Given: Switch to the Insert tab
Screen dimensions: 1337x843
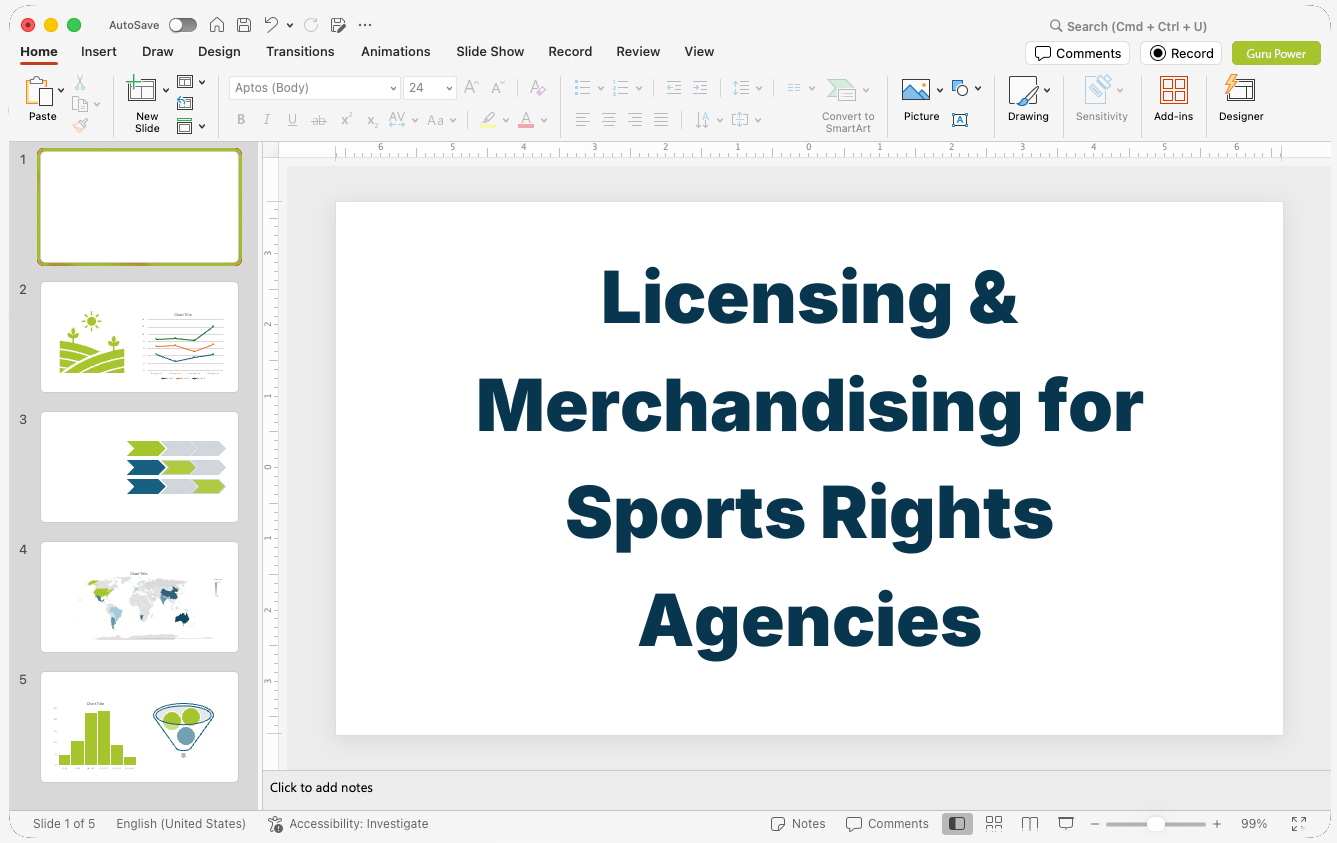Looking at the screenshot, I should [99, 51].
